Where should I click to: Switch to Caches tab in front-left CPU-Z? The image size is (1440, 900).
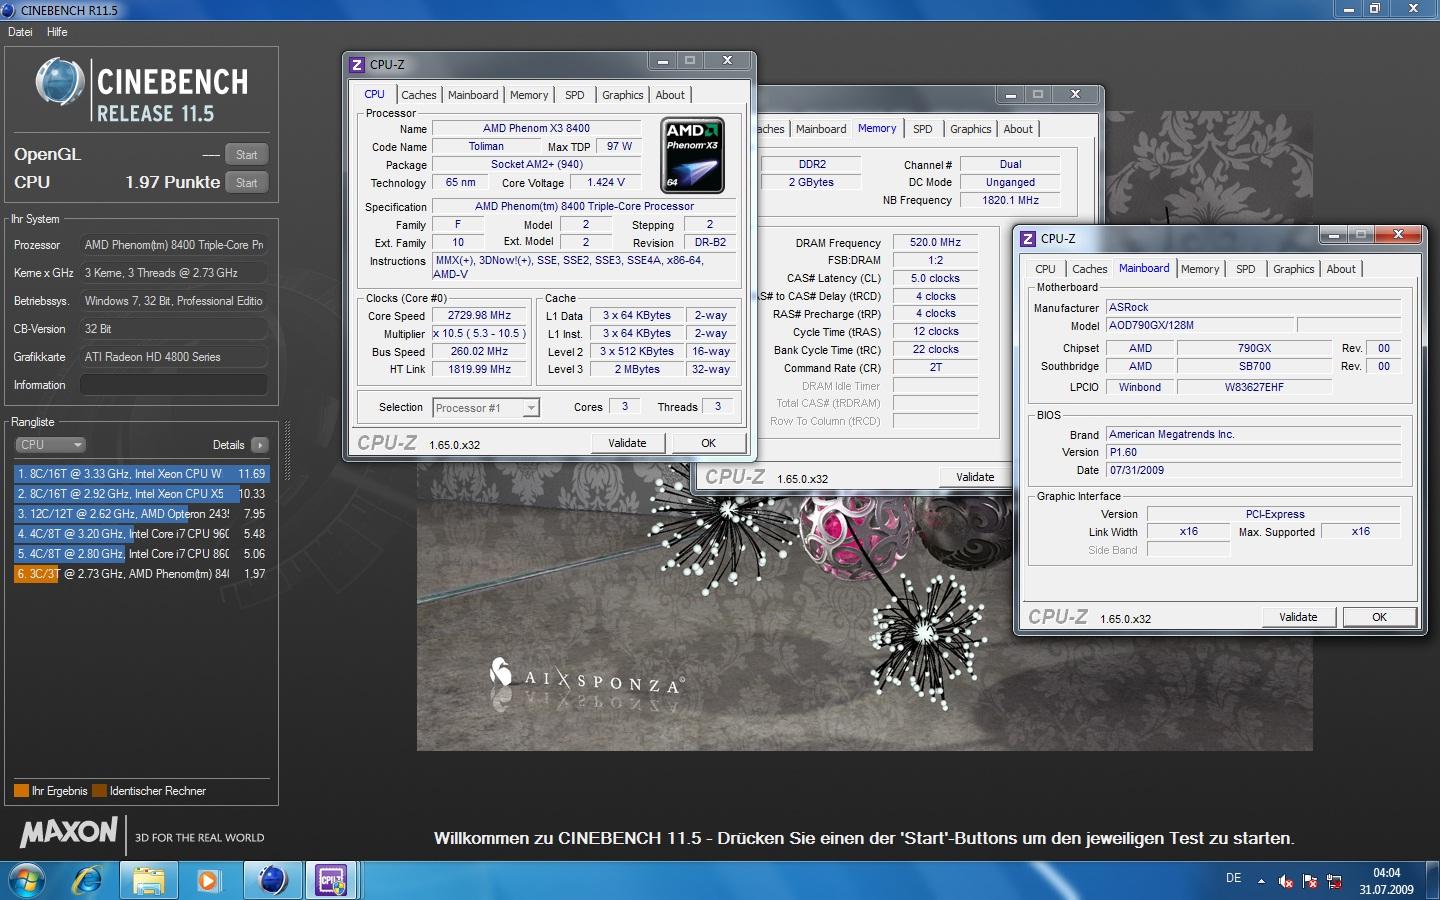[419, 95]
